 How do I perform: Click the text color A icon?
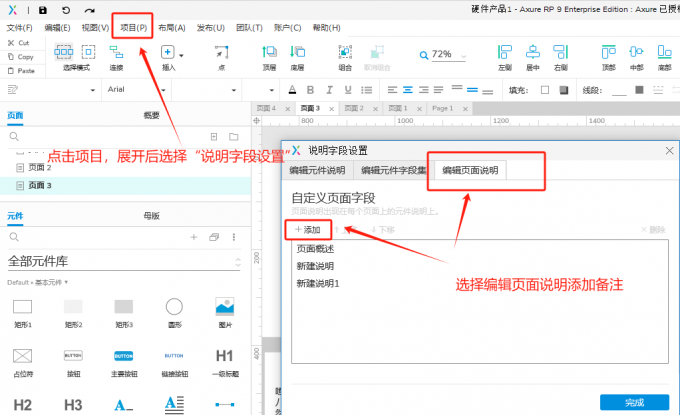pyautogui.click(x=292, y=90)
